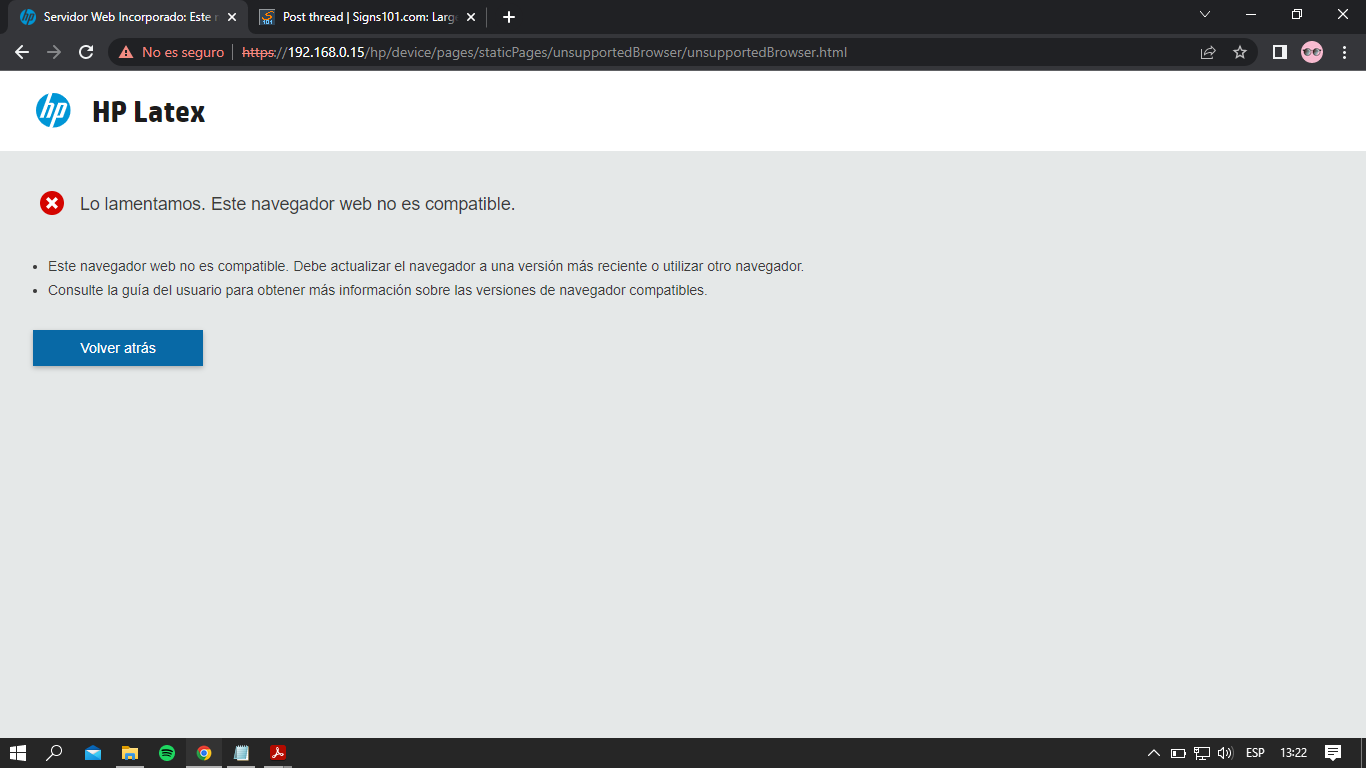Open File Explorer from taskbar
Image resolution: width=1366 pixels, height=768 pixels.
[130, 753]
